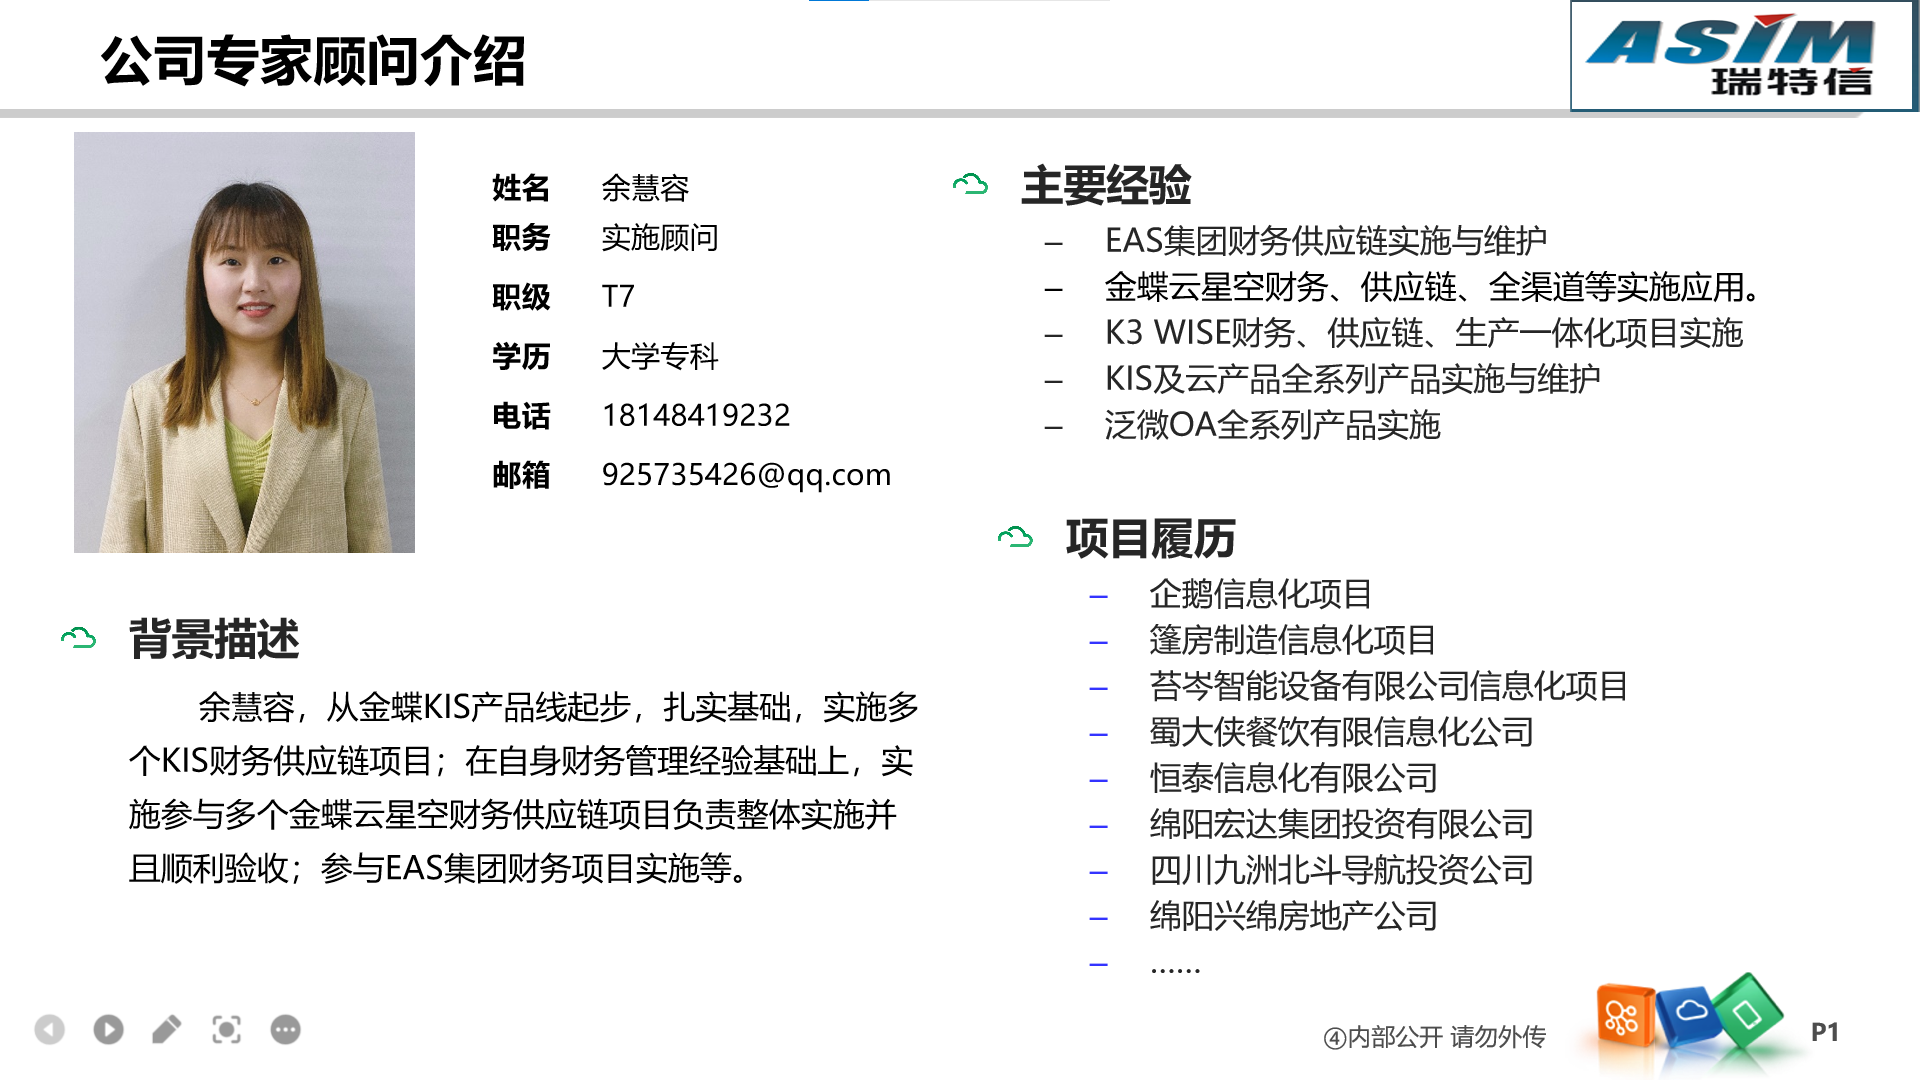Click the 邮箱 field label
This screenshot has height=1080, width=1920.
tap(521, 475)
